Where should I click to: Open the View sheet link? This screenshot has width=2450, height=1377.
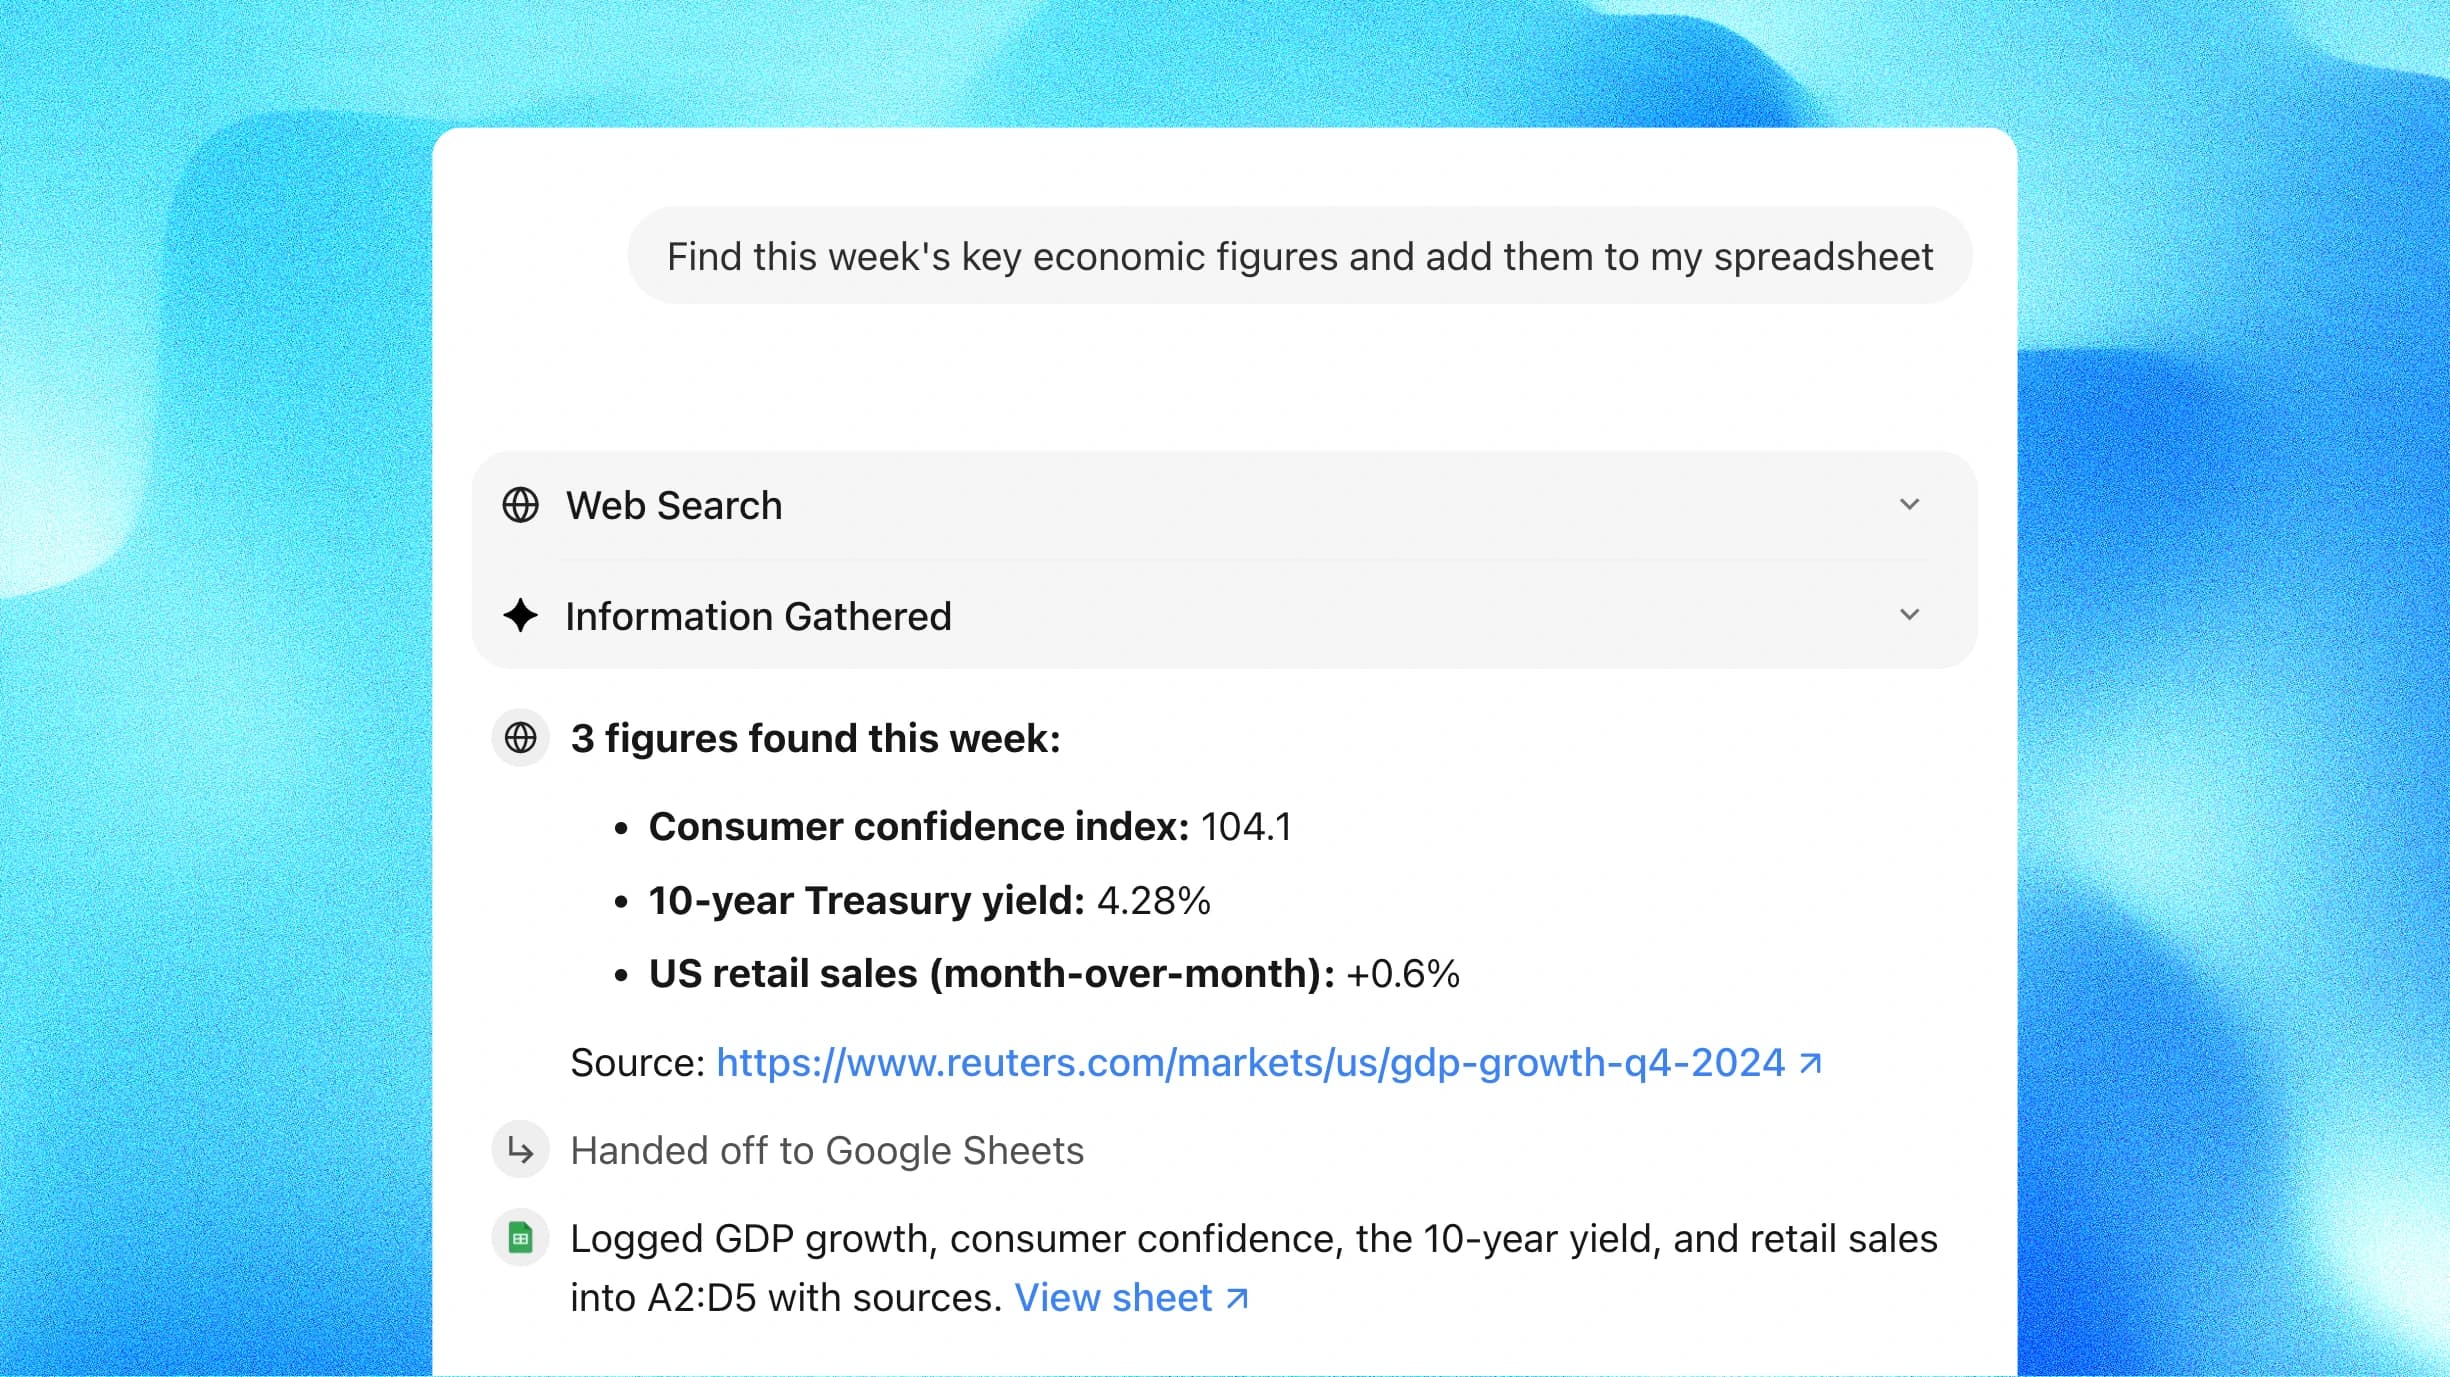click(1112, 1297)
